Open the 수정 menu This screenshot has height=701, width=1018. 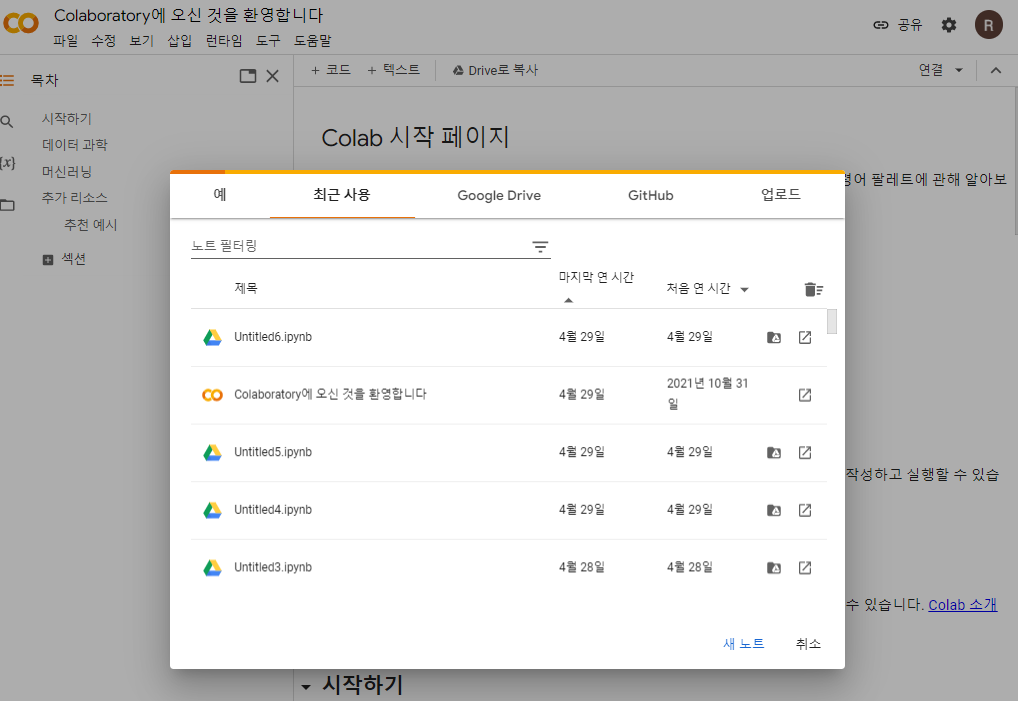point(103,41)
